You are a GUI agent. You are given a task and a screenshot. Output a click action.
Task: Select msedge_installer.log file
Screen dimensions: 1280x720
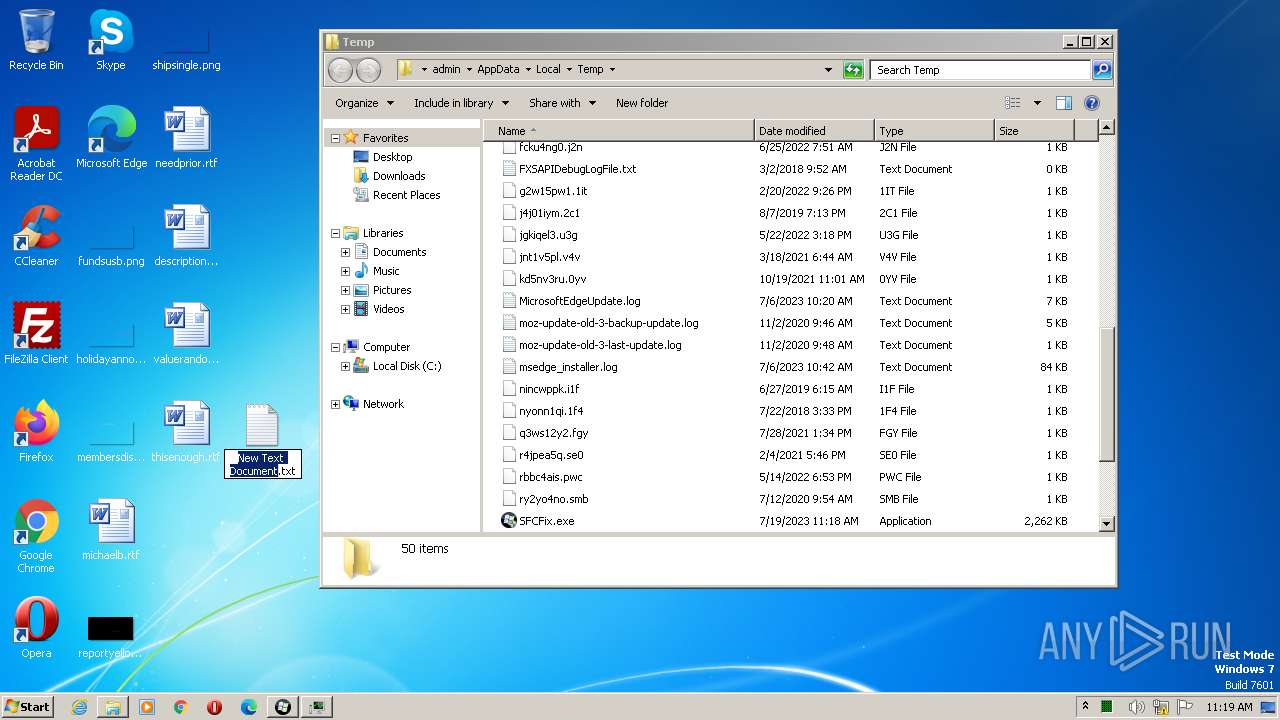(x=568, y=367)
